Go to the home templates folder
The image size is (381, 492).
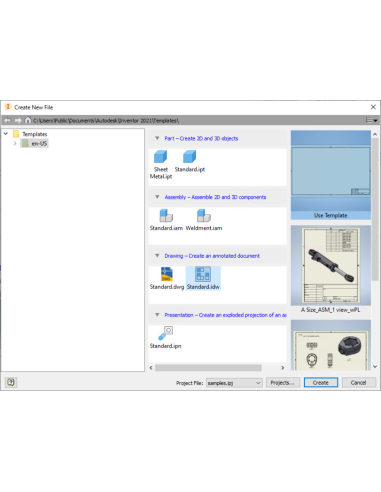[28, 120]
